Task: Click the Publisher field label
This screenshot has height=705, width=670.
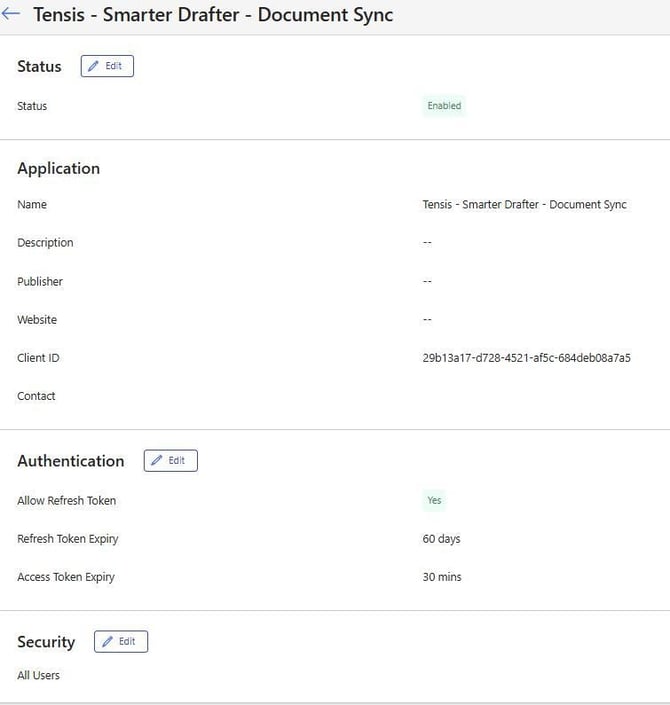Action: [x=40, y=282]
